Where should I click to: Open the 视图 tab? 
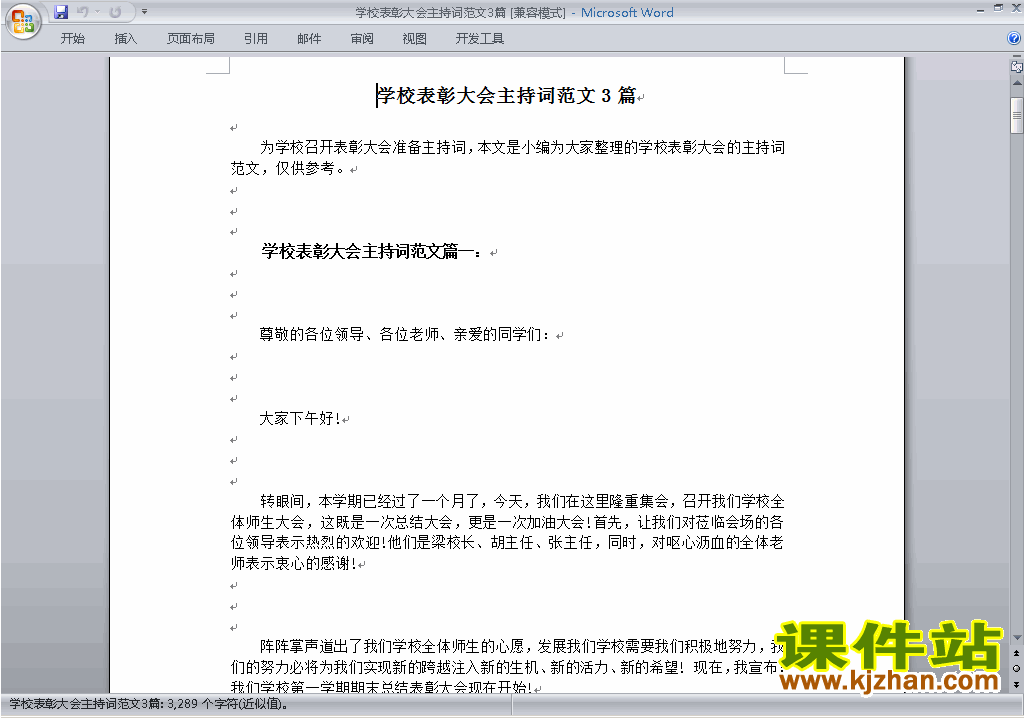(415, 39)
